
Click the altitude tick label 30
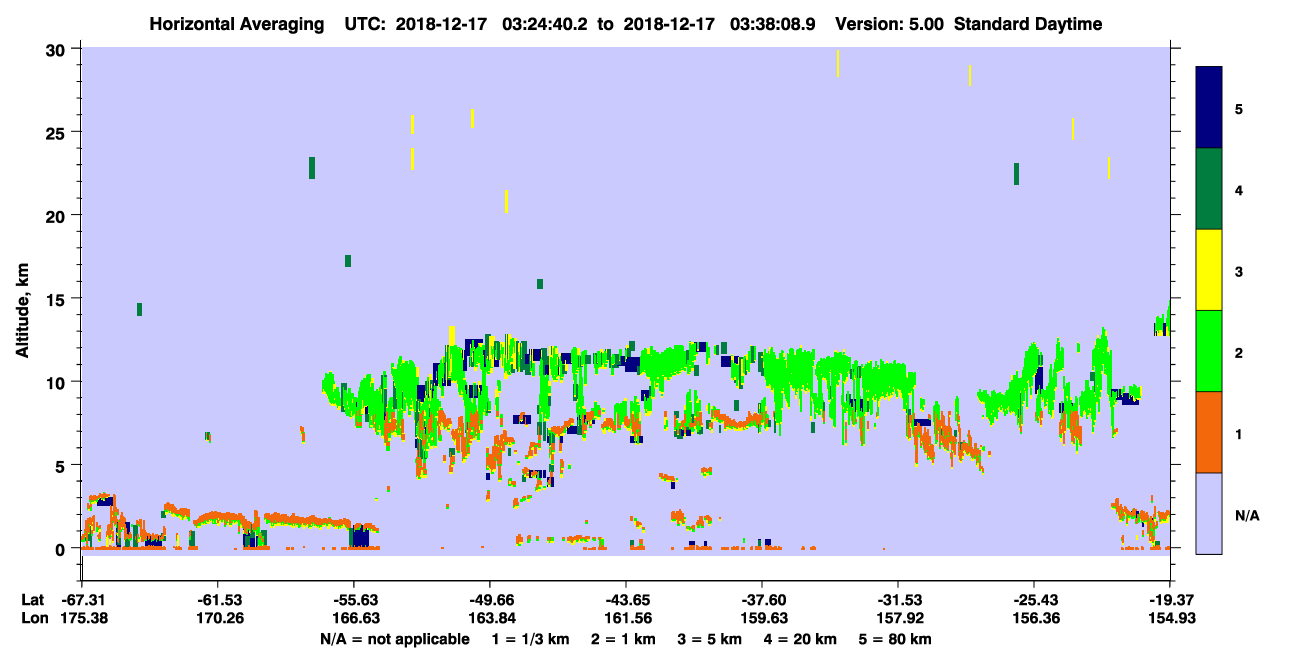[58, 49]
